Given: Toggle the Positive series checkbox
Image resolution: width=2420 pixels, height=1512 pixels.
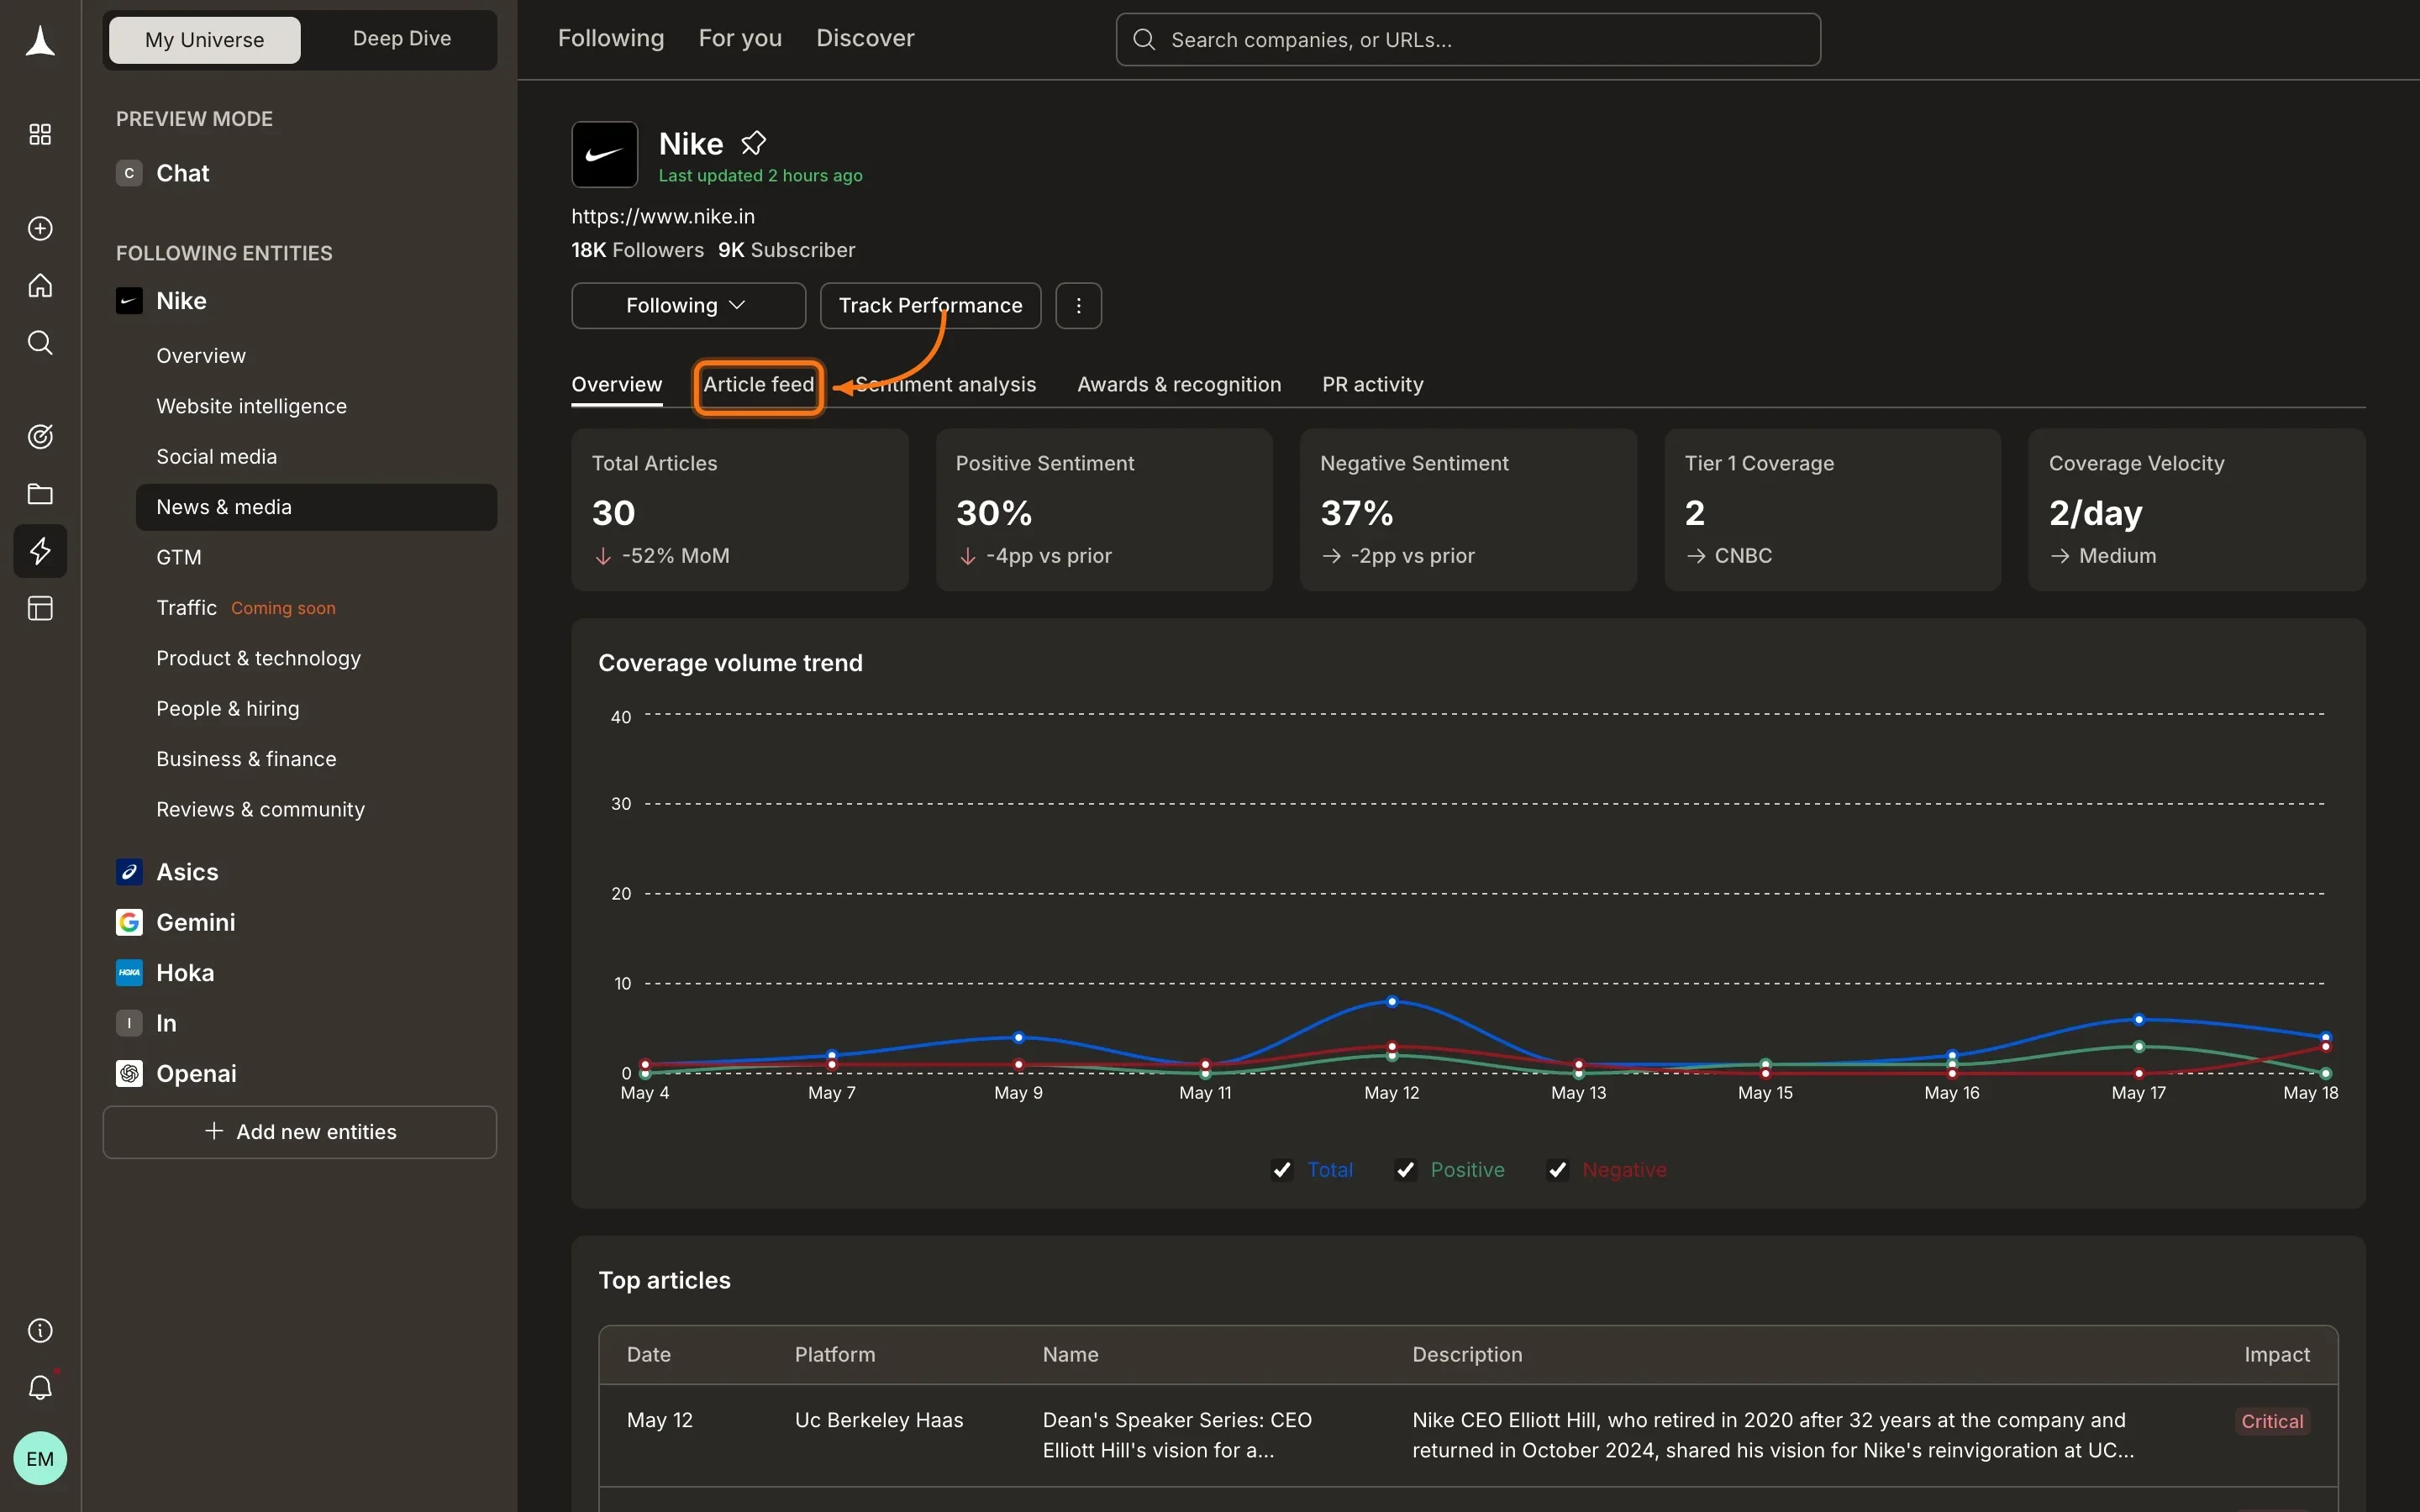Looking at the screenshot, I should [x=1406, y=1170].
